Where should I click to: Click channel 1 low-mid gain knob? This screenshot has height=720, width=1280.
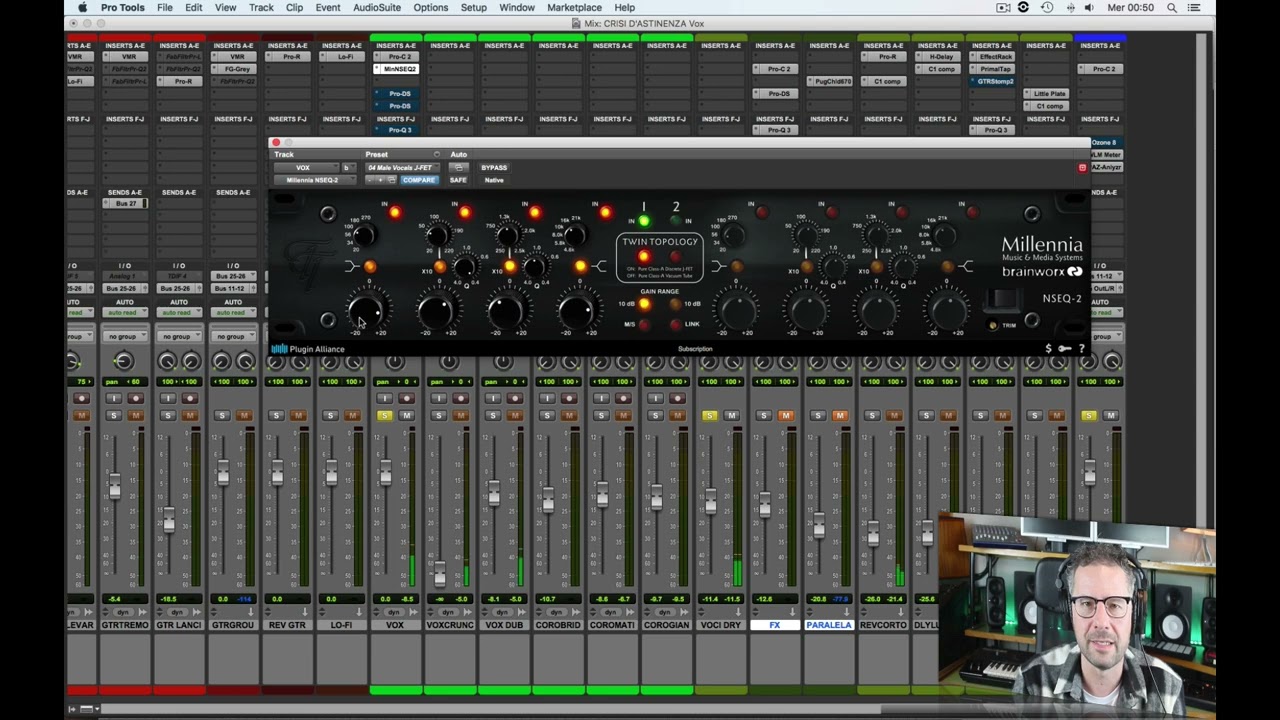[436, 311]
